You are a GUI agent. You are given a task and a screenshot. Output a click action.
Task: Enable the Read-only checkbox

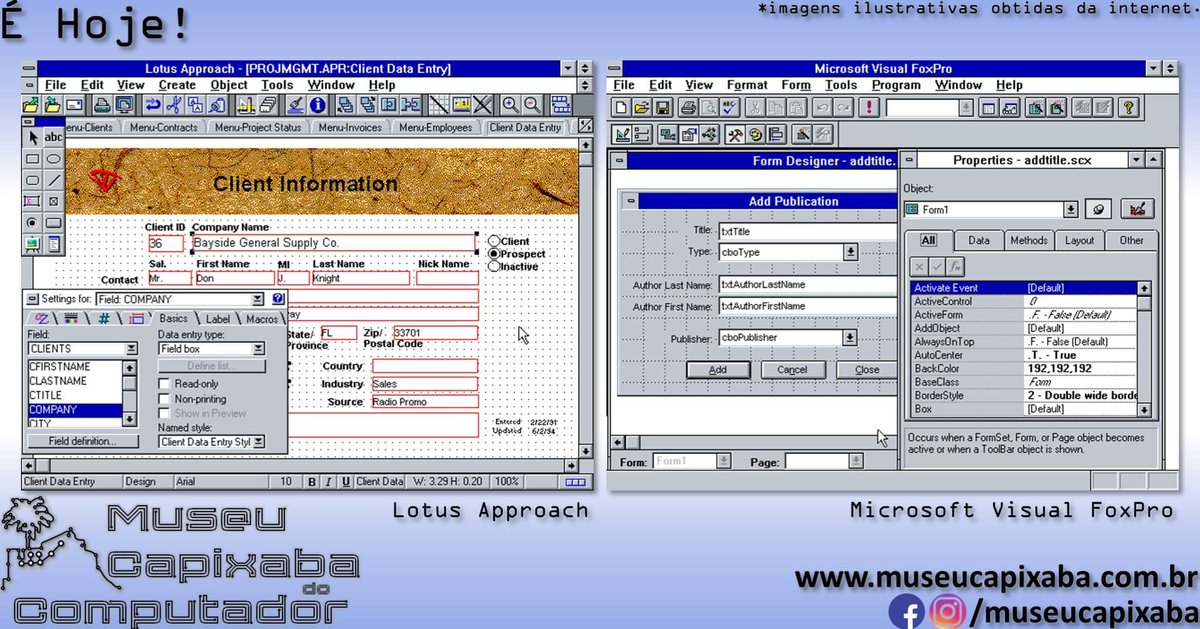click(165, 384)
